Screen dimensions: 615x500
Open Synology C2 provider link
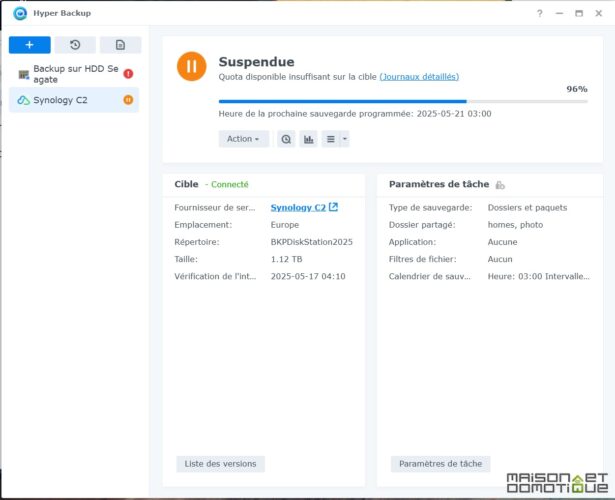pyautogui.click(x=298, y=207)
